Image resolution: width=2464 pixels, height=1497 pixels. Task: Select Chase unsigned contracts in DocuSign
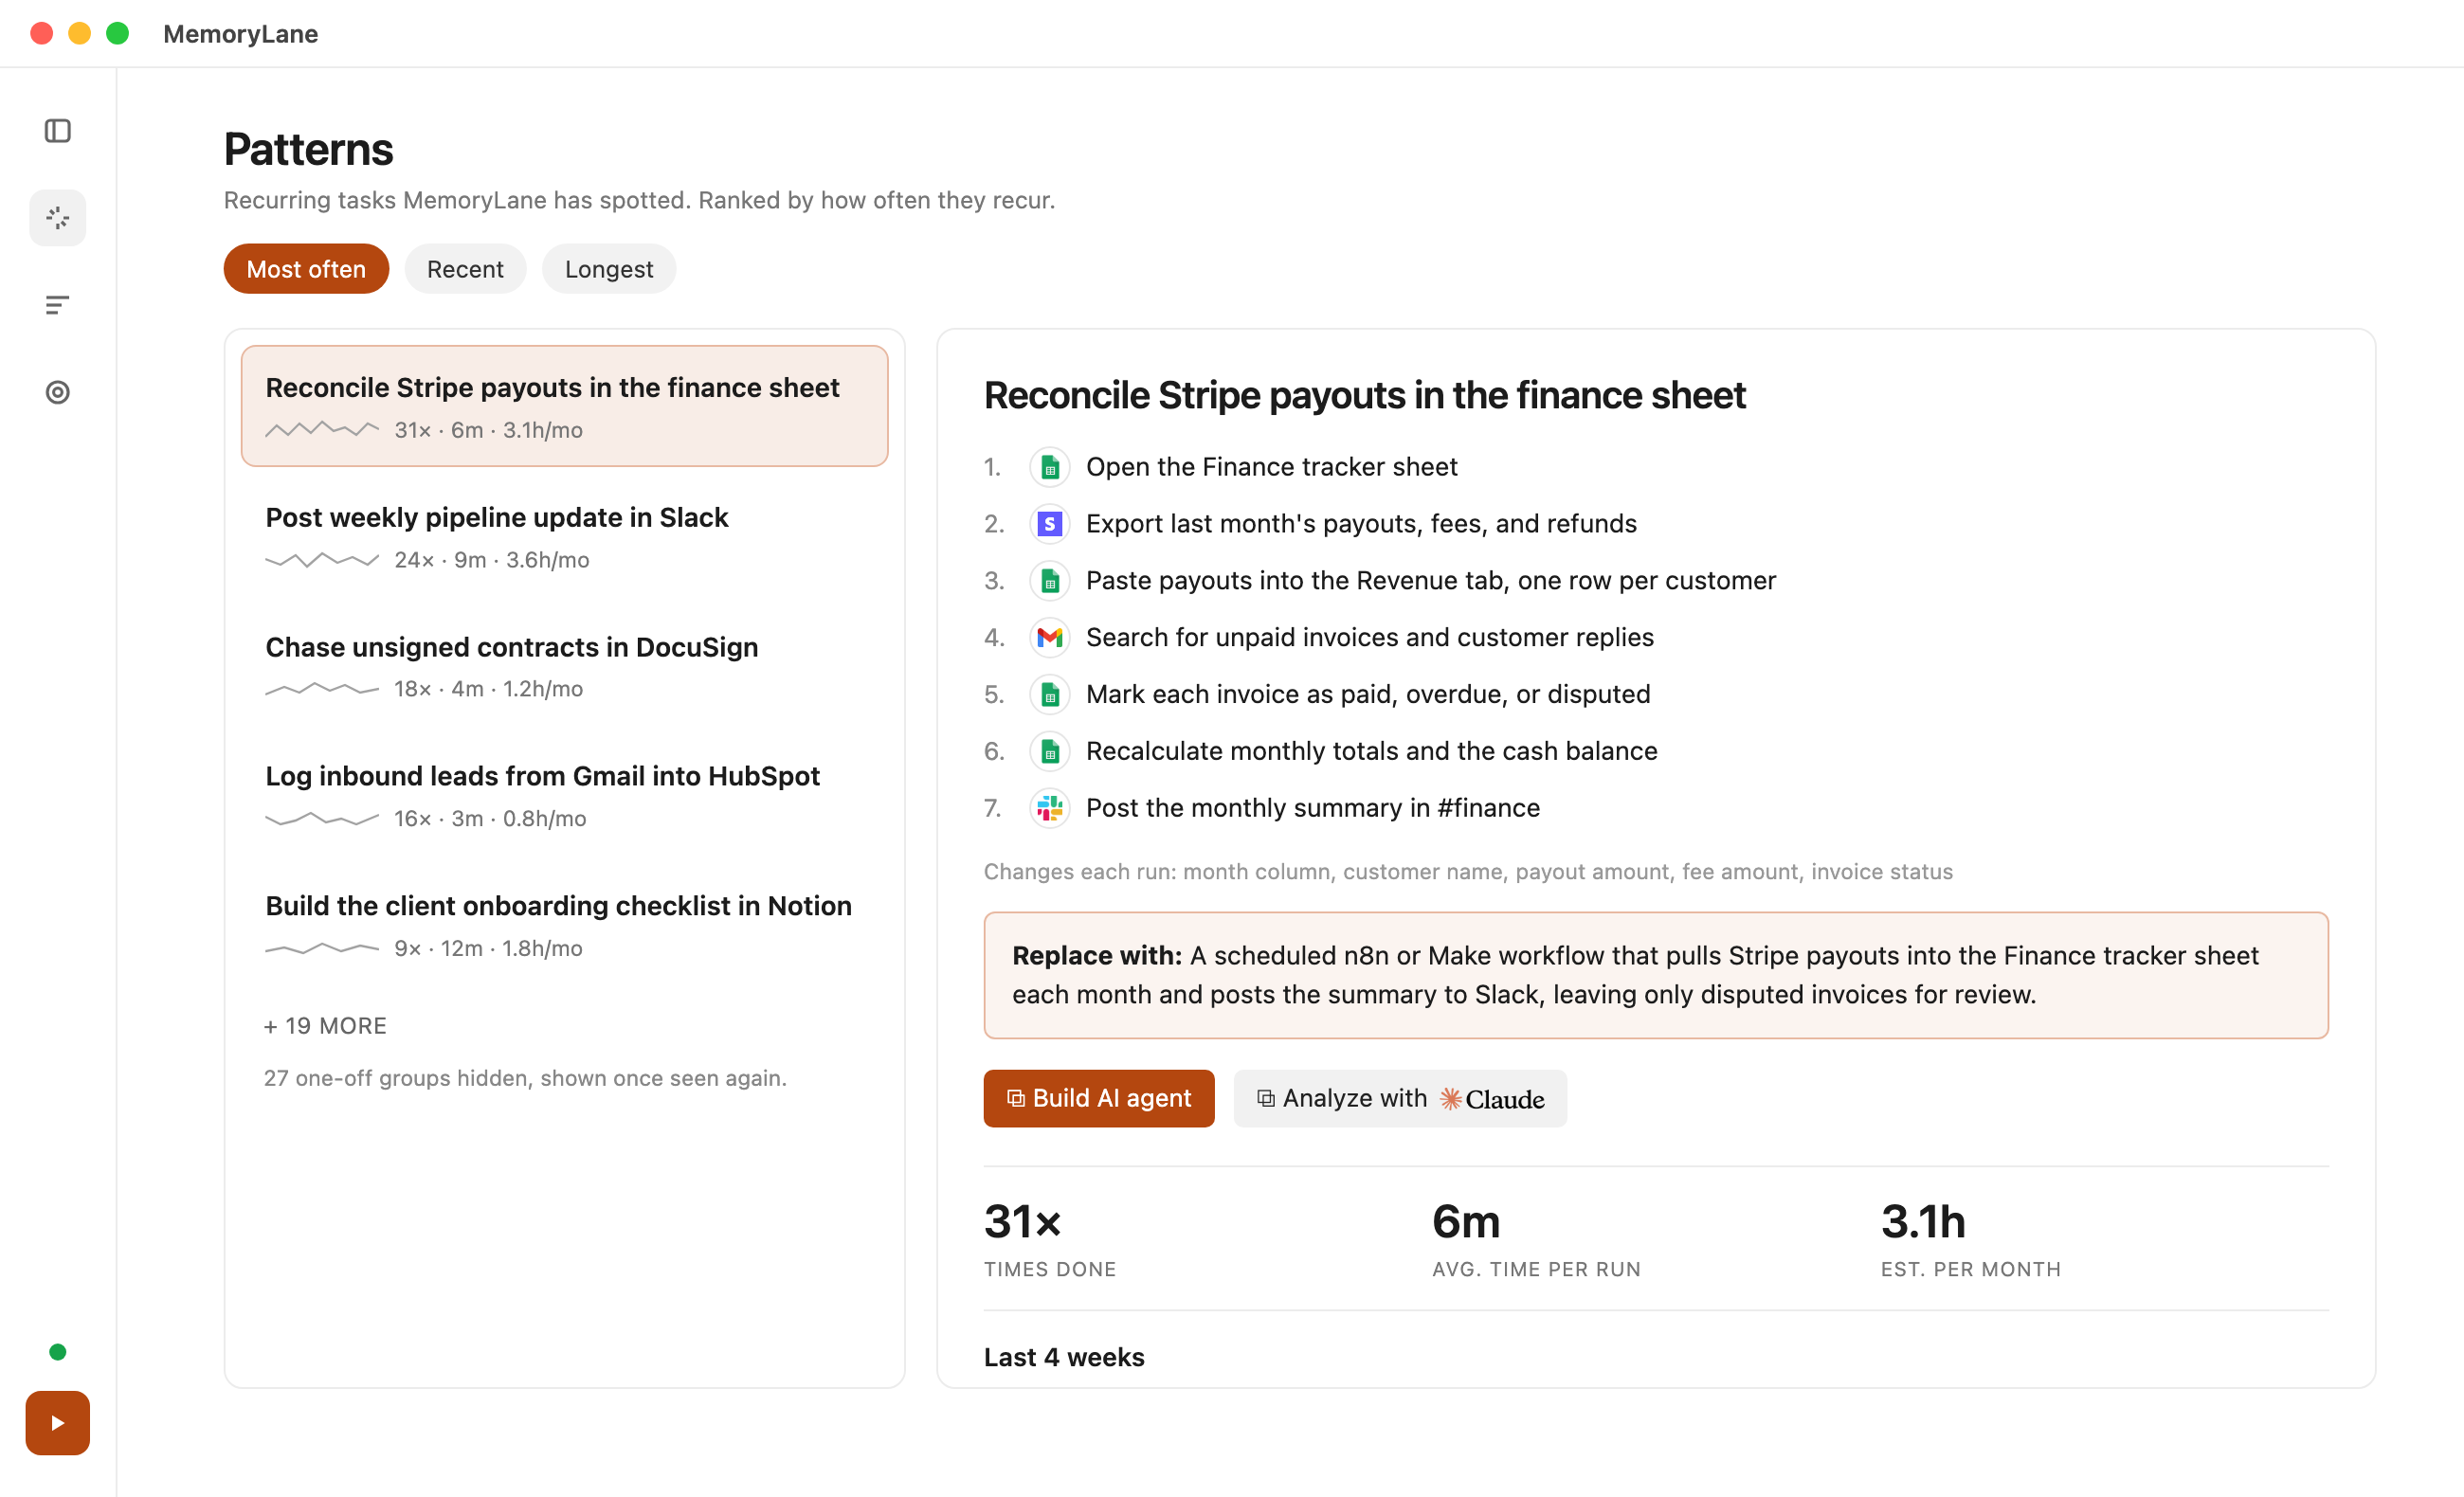565,666
